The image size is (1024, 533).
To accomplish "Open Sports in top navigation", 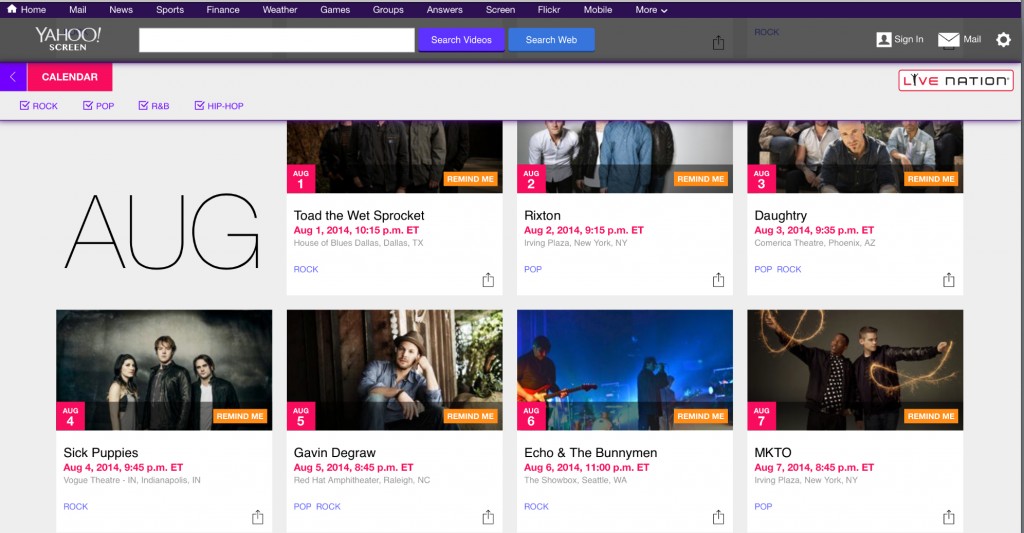I will 170,10.
